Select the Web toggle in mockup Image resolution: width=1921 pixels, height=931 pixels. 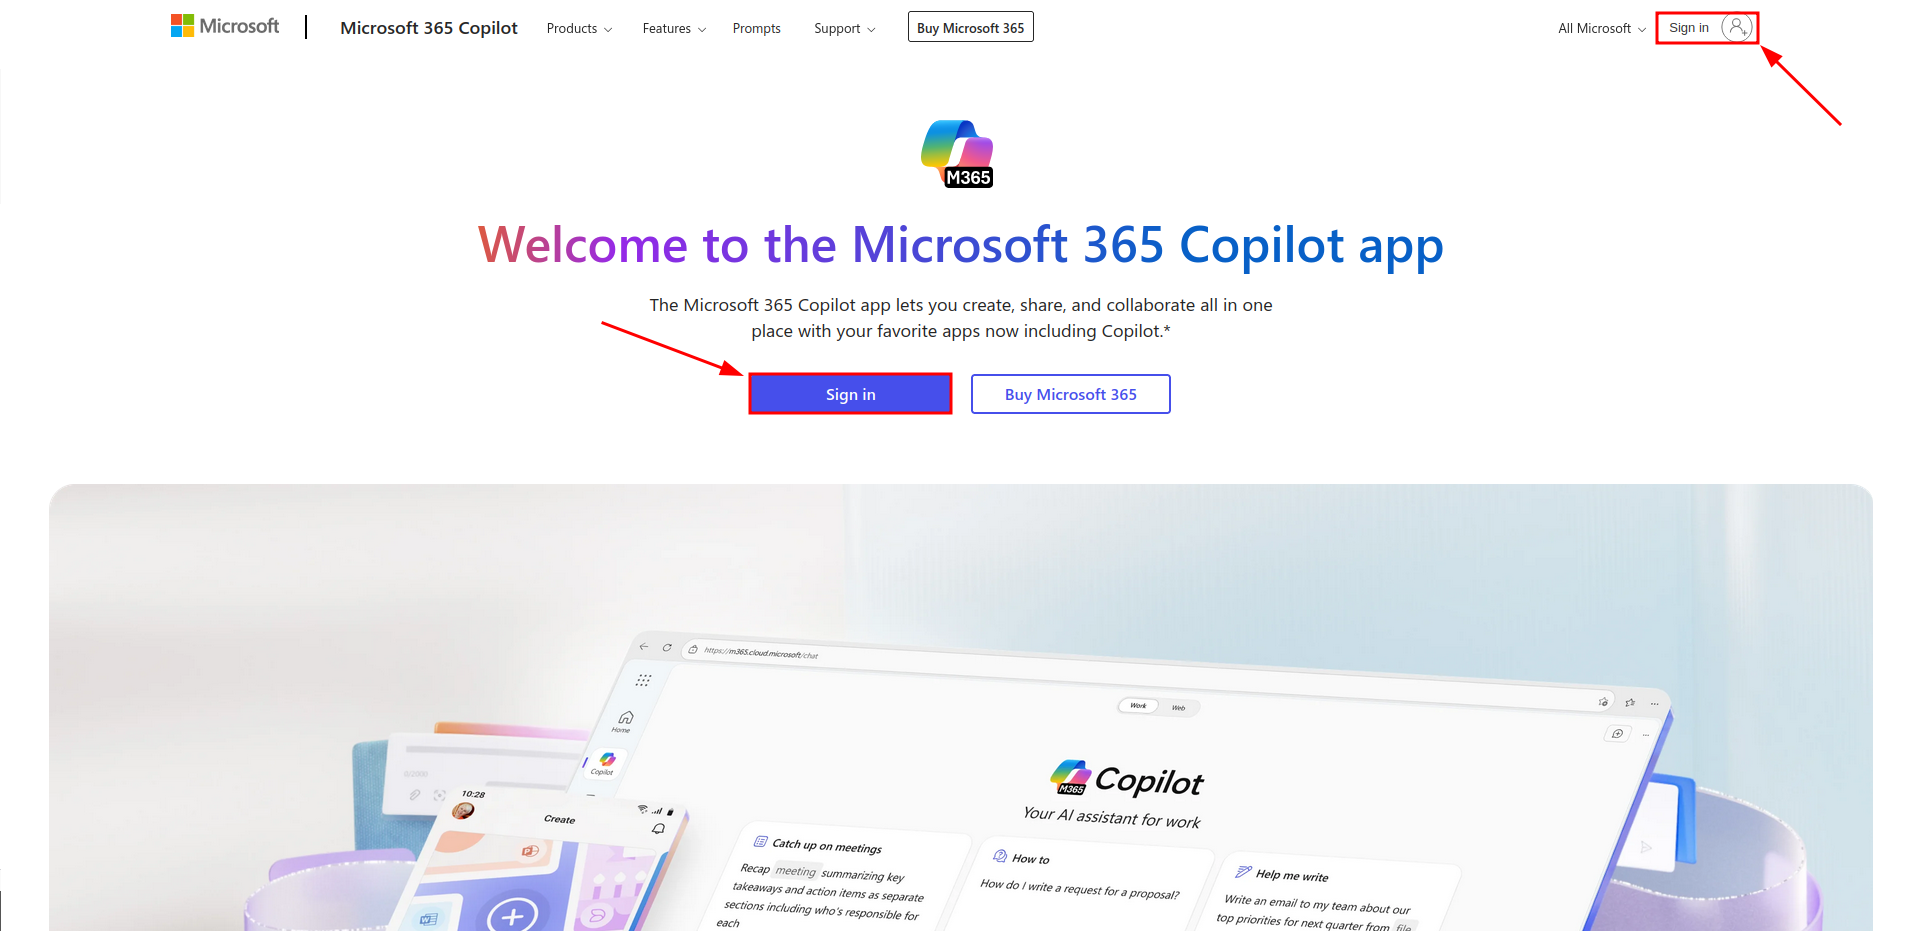coord(1178,708)
